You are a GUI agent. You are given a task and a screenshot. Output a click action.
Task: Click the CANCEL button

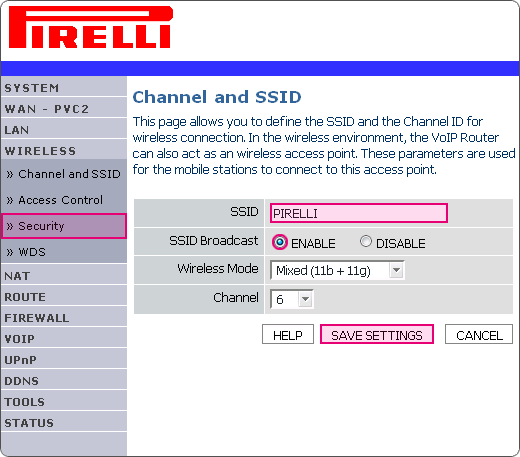pyautogui.click(x=479, y=334)
